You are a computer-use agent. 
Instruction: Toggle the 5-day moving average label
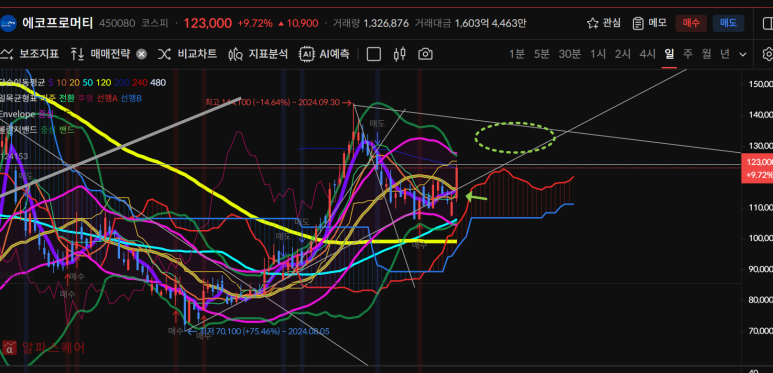tap(51, 83)
